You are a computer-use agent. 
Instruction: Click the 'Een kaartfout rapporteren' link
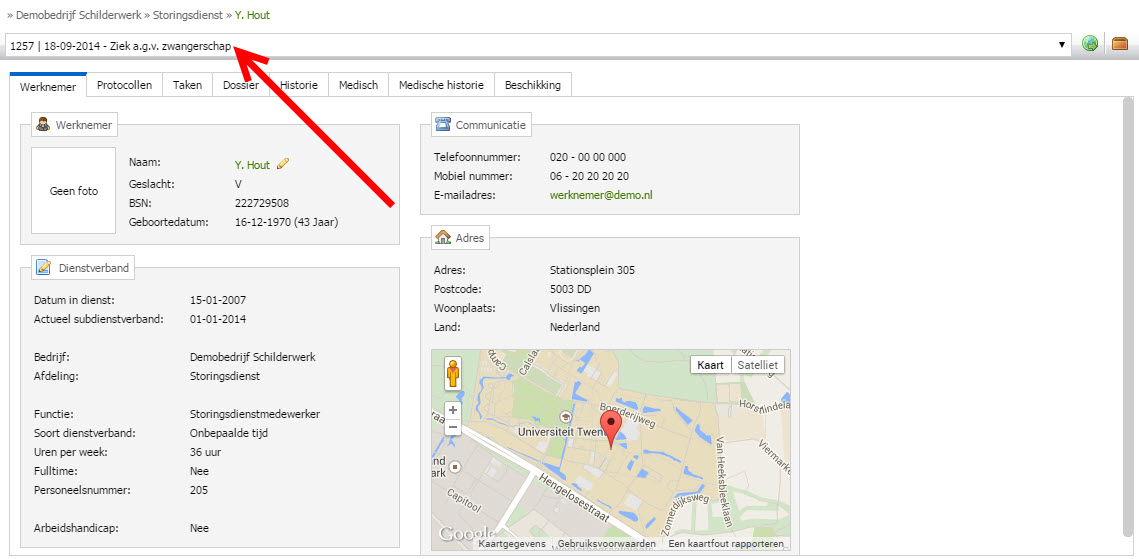[726, 544]
